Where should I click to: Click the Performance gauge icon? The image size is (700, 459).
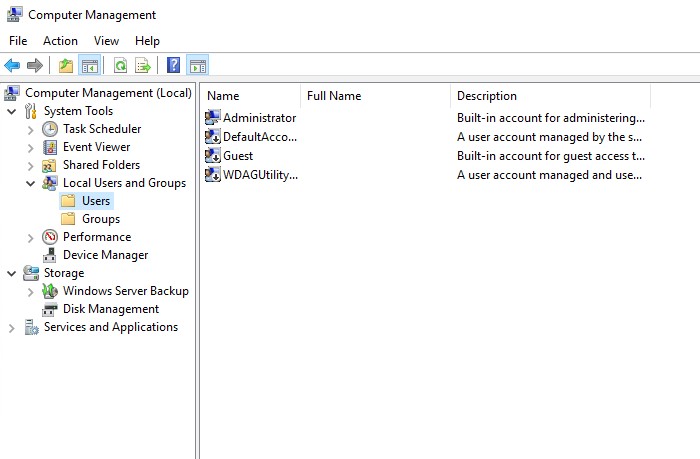tap(50, 237)
